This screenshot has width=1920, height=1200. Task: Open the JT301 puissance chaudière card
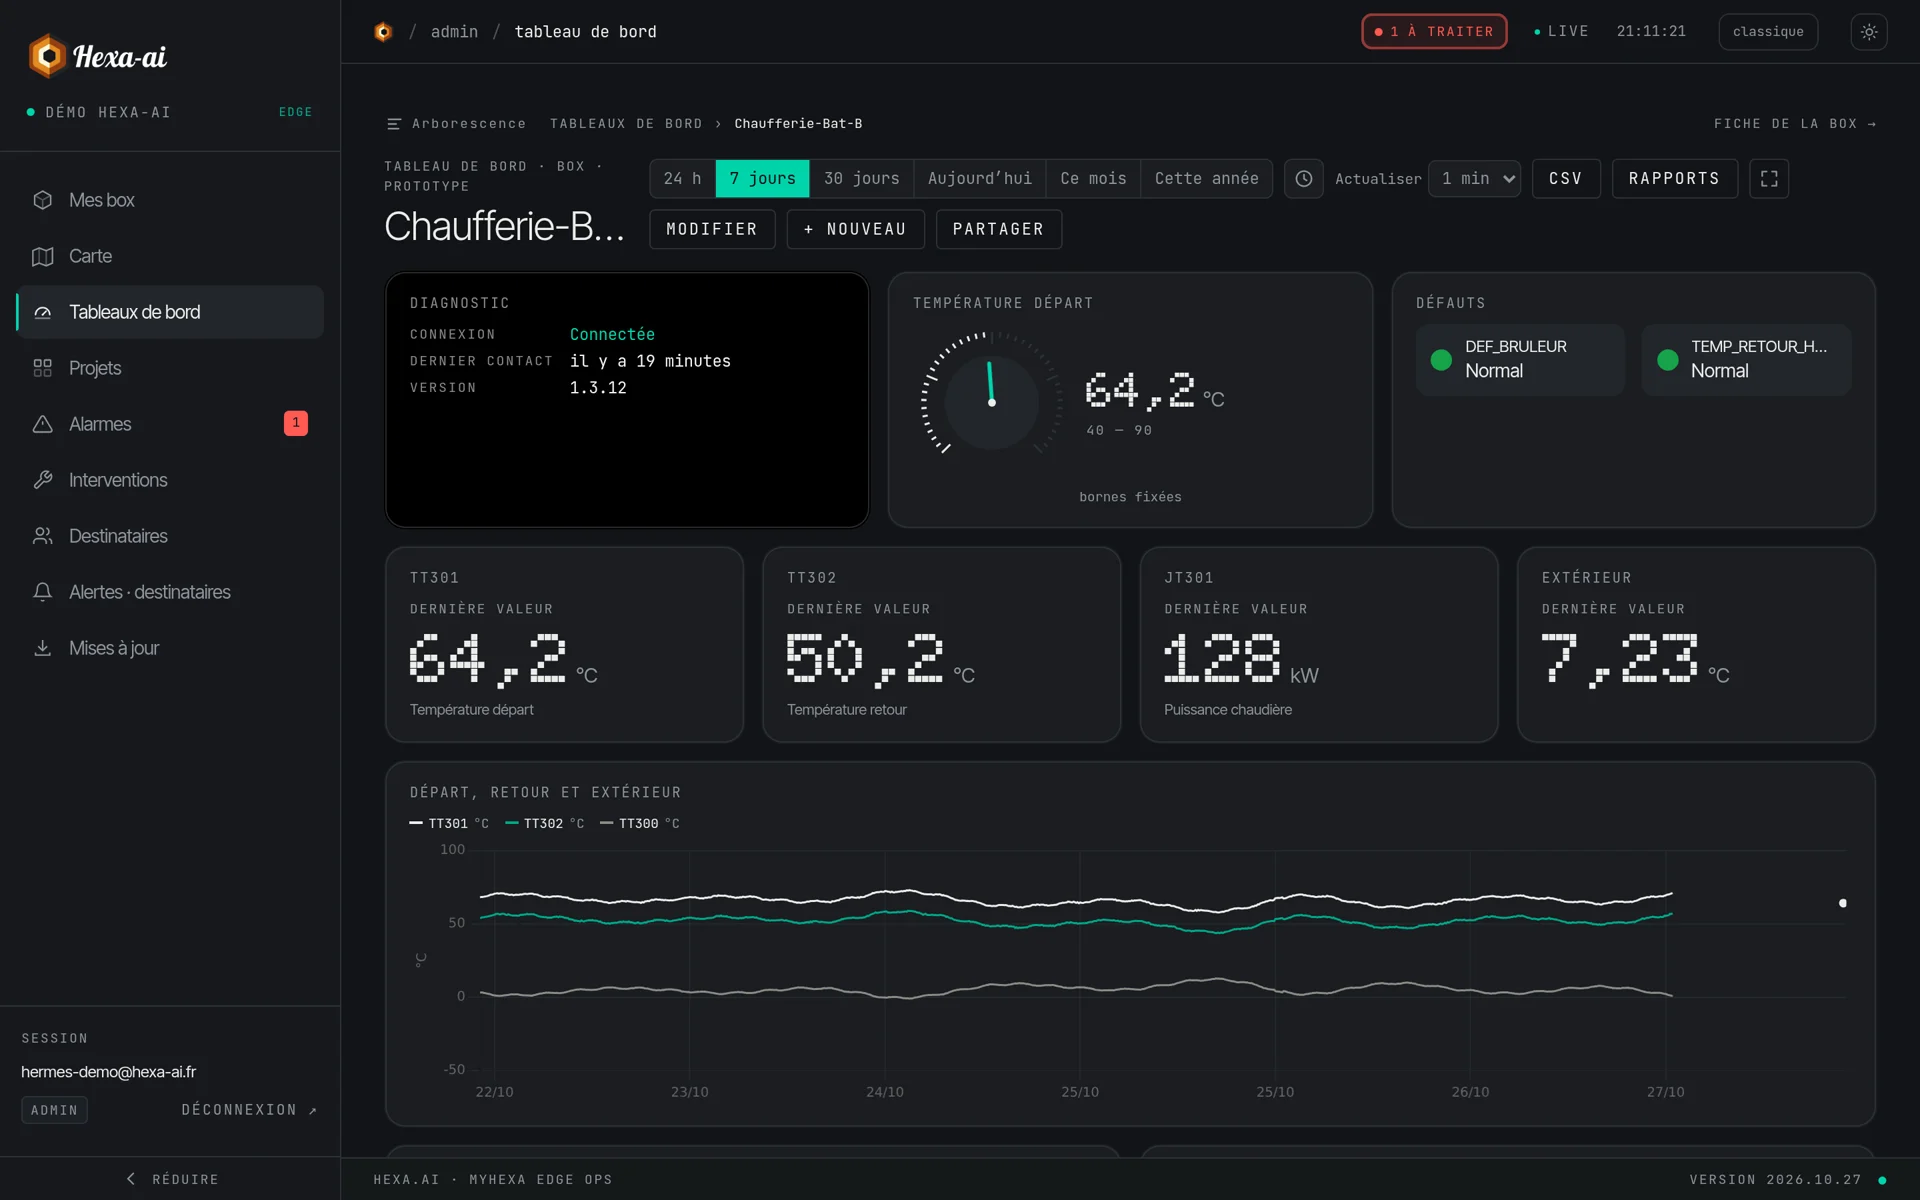[x=1318, y=644]
